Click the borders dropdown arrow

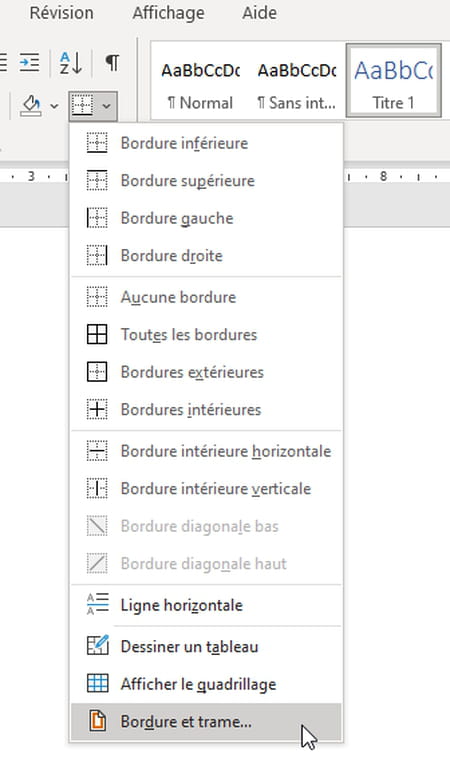click(x=107, y=106)
